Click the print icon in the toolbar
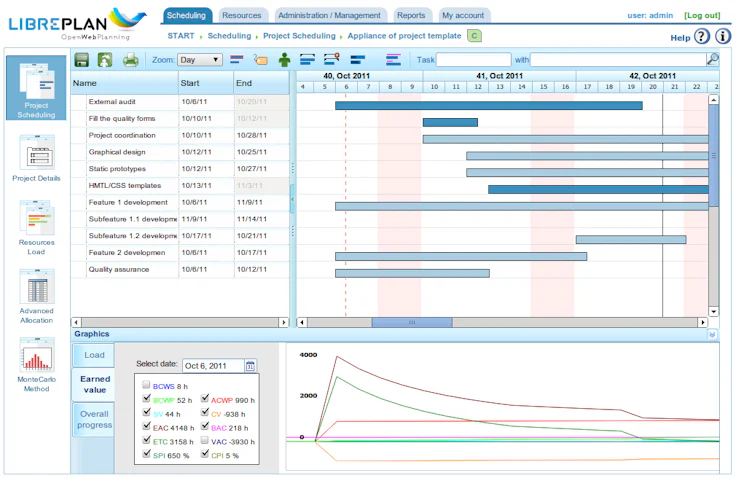736x478 pixels. (130, 60)
